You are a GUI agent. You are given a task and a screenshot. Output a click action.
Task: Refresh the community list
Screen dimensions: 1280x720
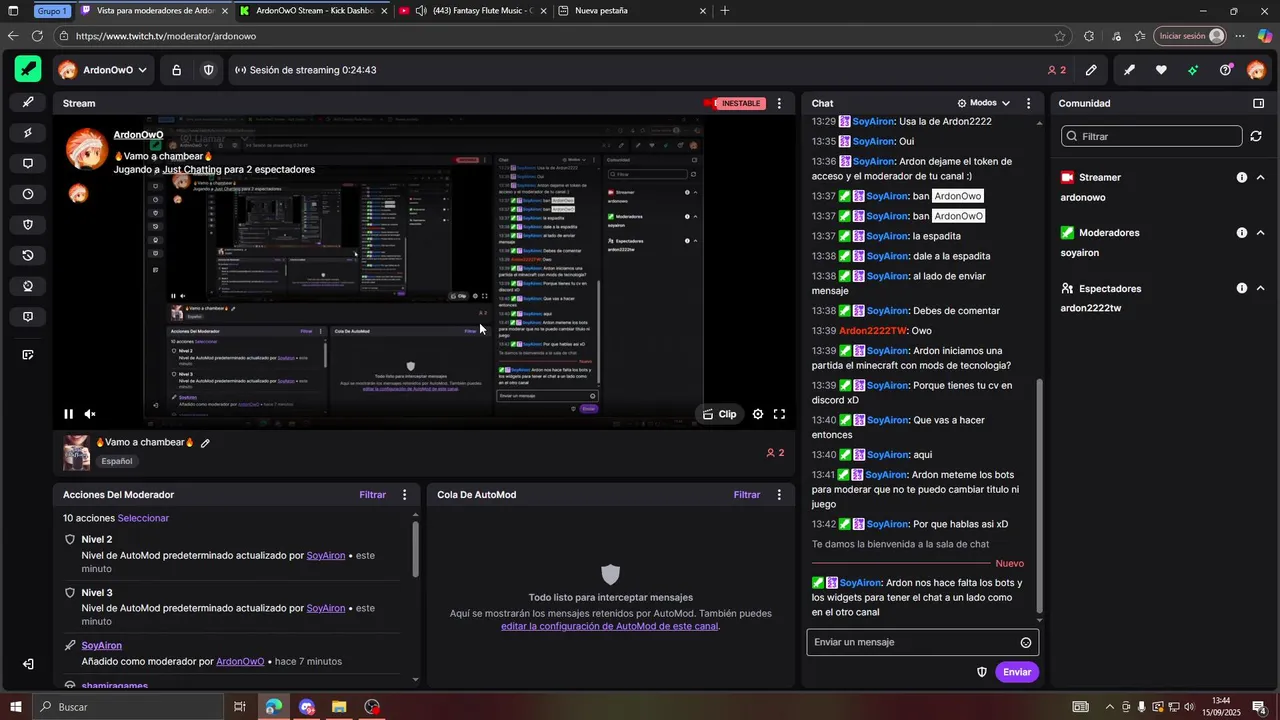click(x=1257, y=136)
